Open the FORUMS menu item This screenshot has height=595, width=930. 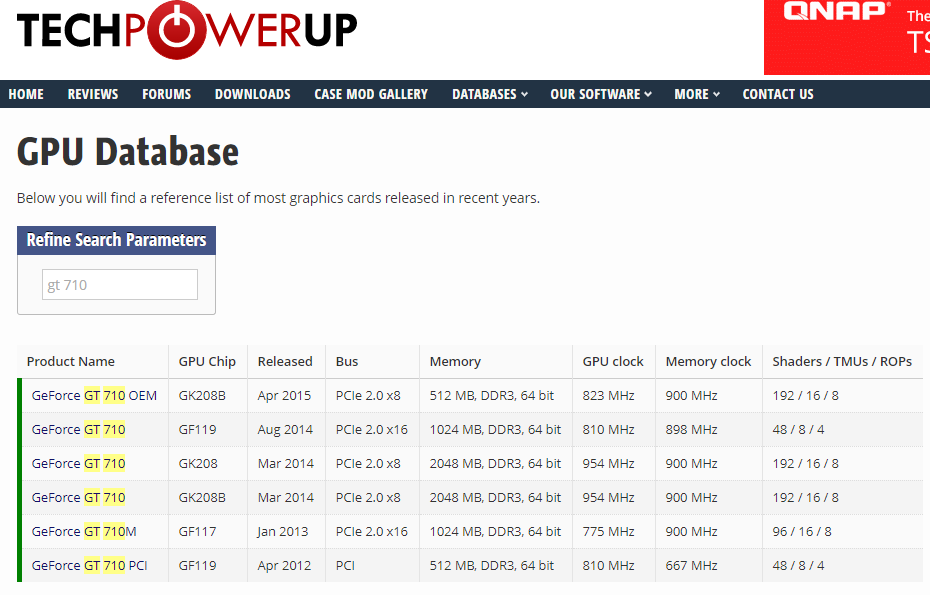click(x=167, y=94)
